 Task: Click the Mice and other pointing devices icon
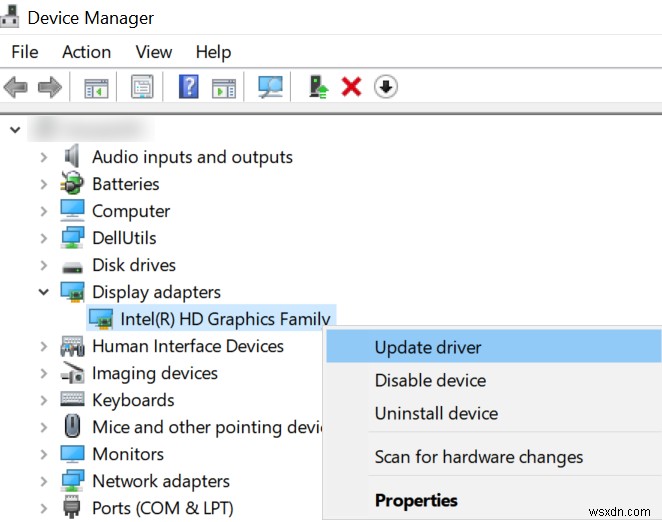[x=72, y=426]
